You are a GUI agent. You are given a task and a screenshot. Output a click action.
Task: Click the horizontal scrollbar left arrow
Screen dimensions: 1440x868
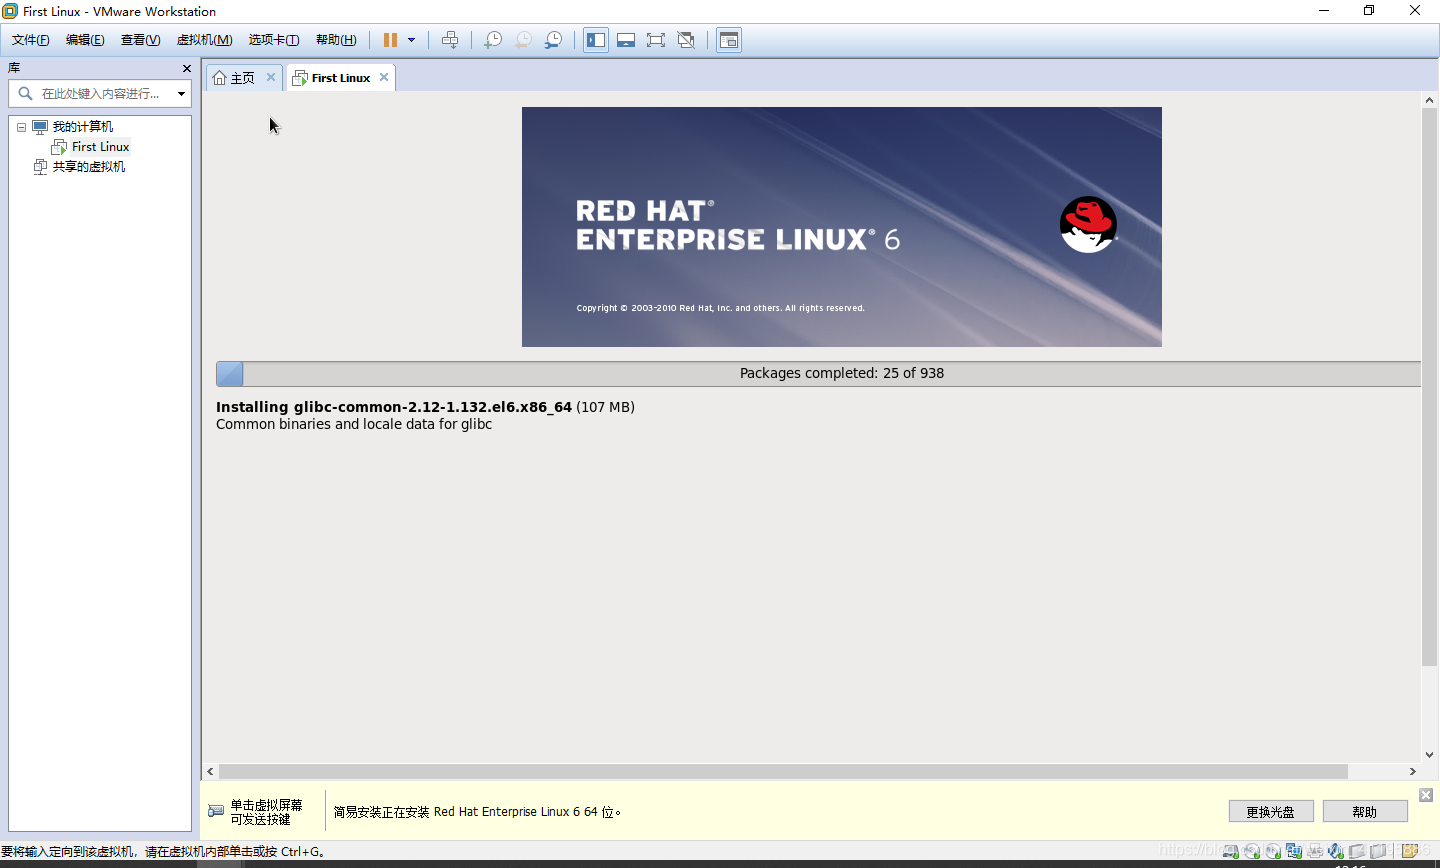tap(210, 772)
